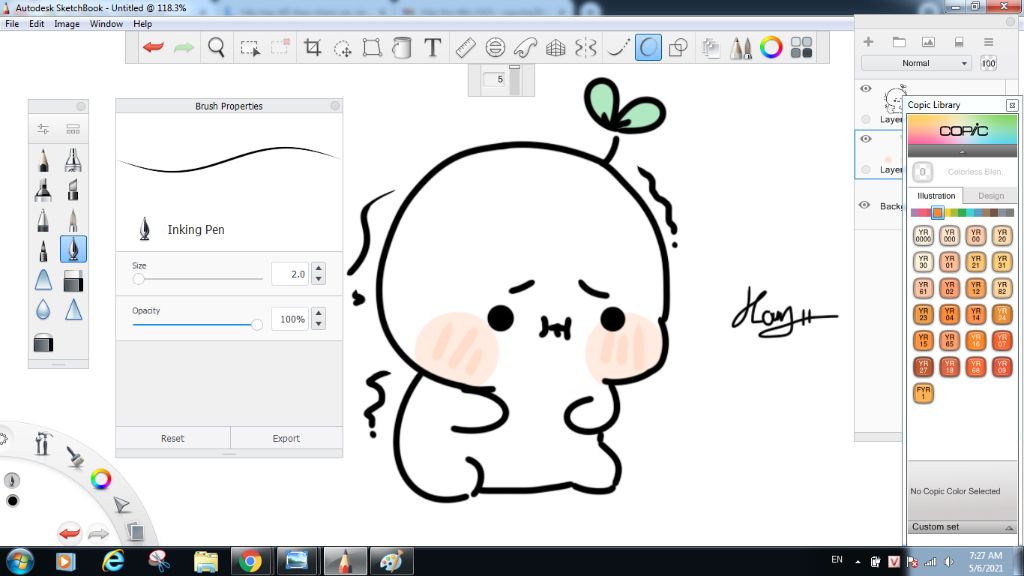
Task: Close the Copic Library panel
Action: tap(1012, 105)
